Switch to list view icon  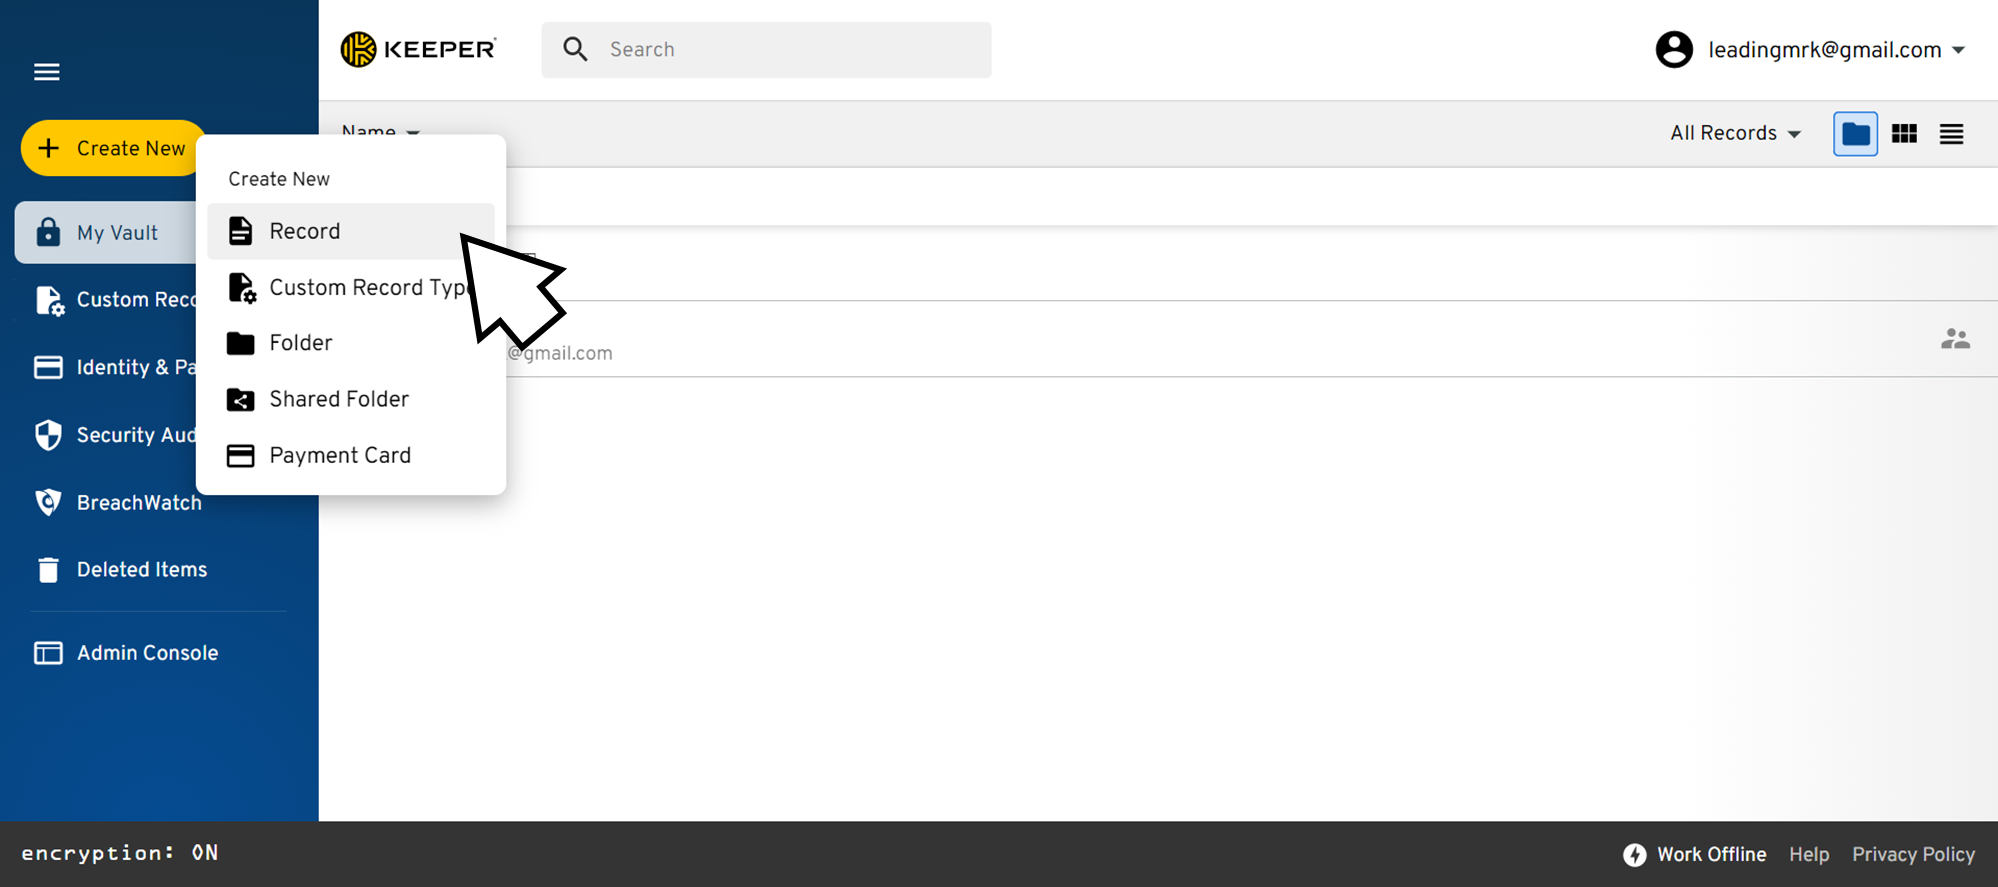1951,134
